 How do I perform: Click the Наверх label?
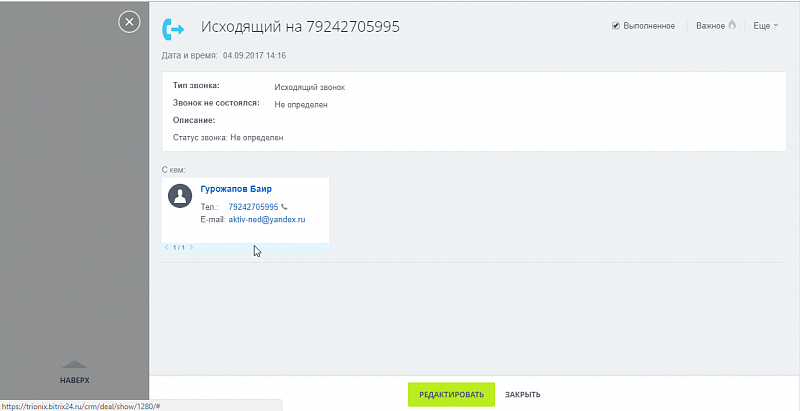tap(74, 380)
